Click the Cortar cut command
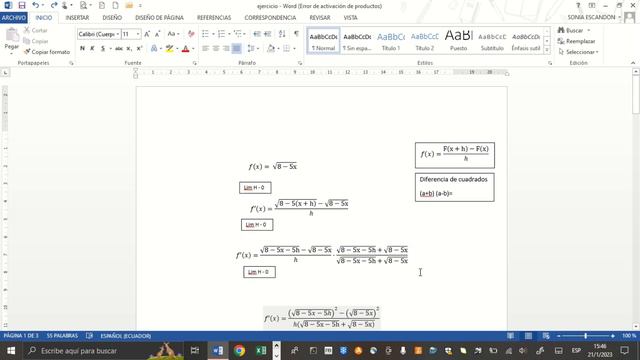 (x=36, y=30)
